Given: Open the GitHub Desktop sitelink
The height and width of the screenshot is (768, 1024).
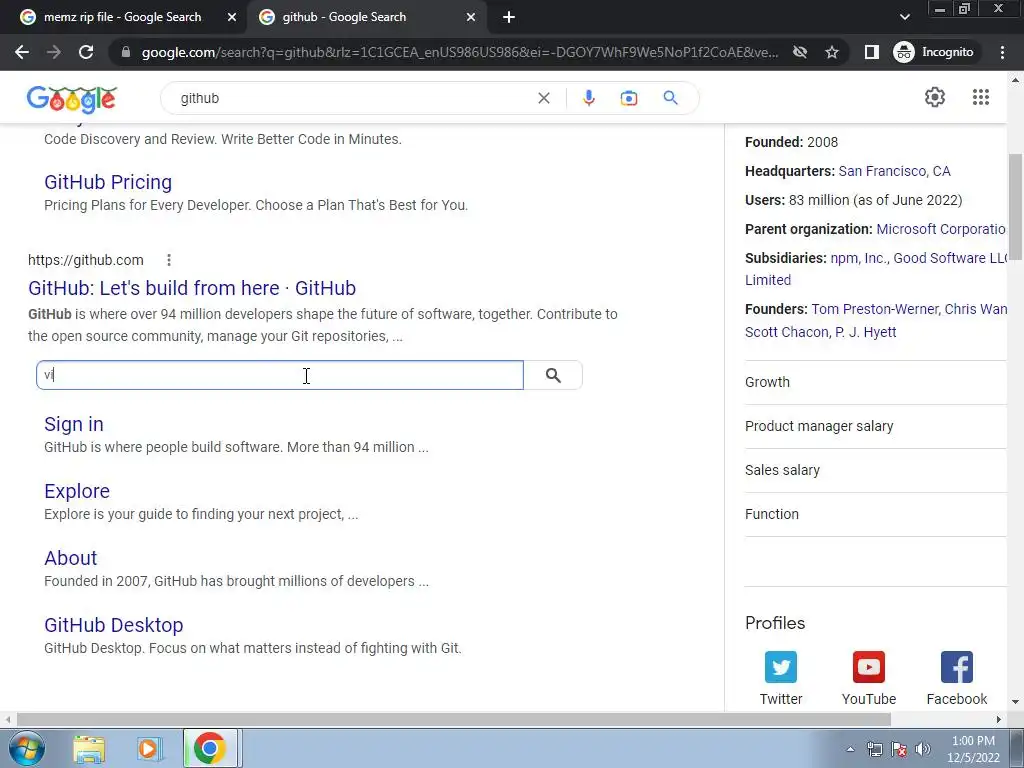Looking at the screenshot, I should tap(114, 626).
